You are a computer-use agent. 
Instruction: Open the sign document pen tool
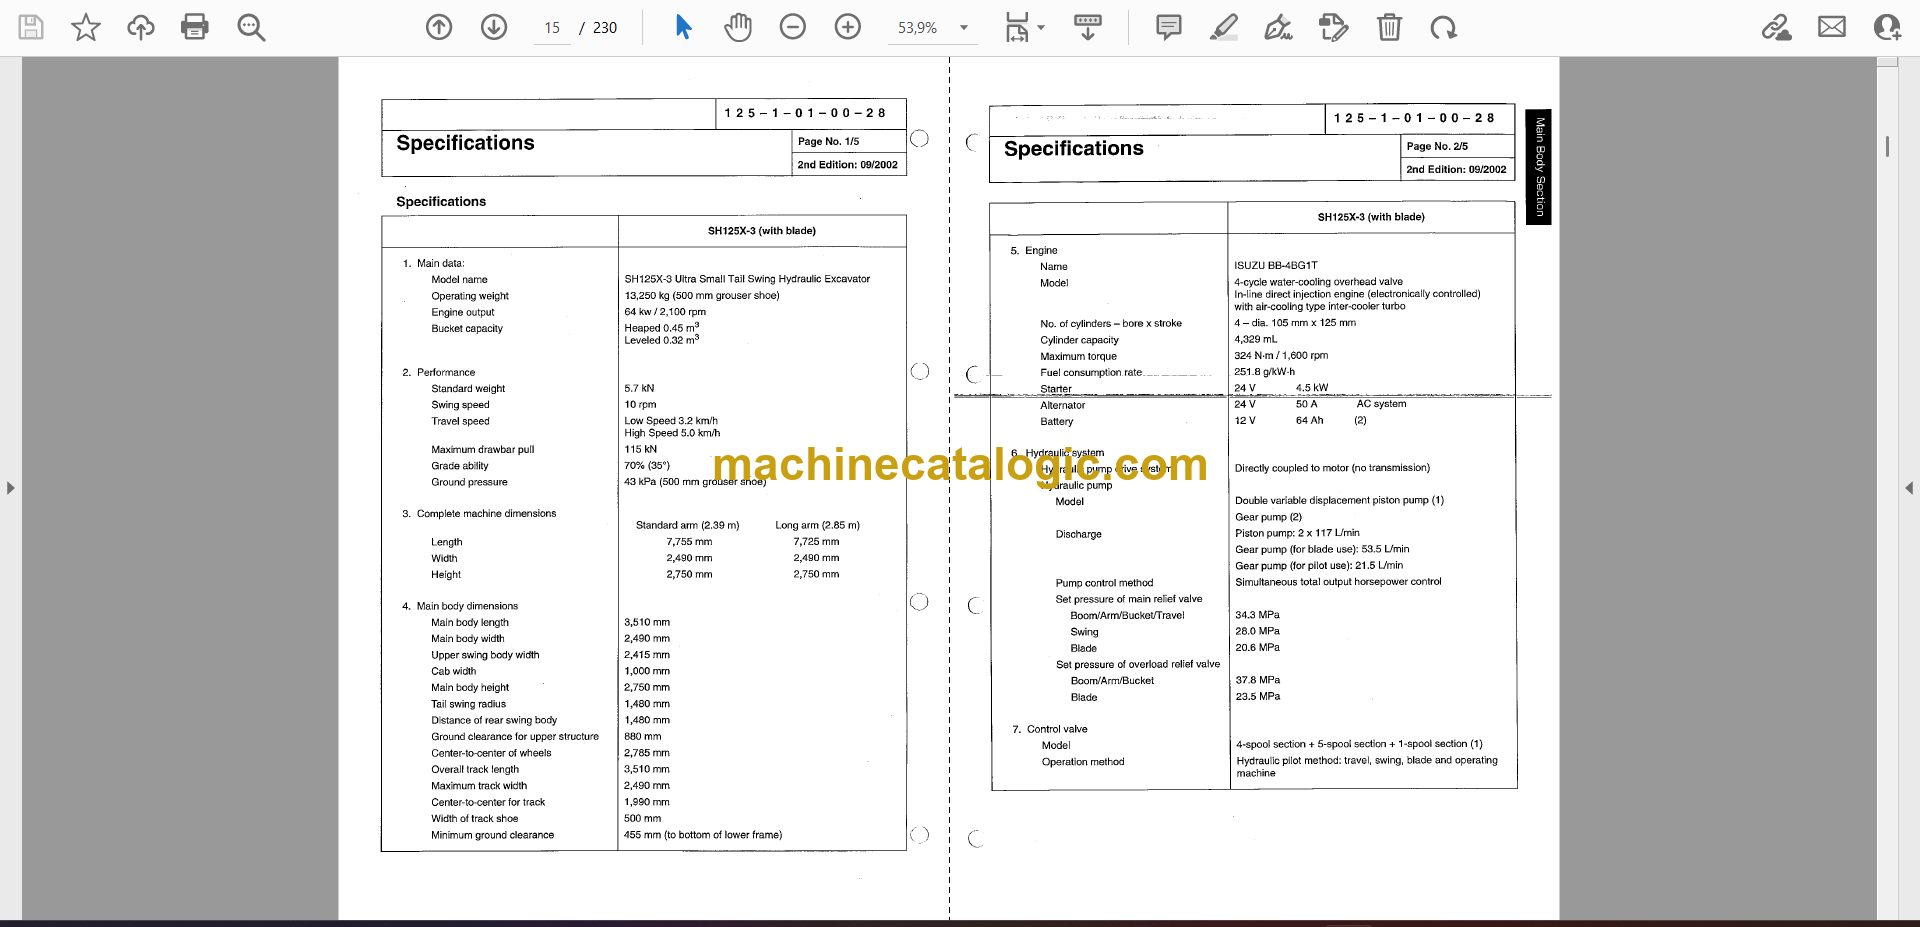(1278, 27)
